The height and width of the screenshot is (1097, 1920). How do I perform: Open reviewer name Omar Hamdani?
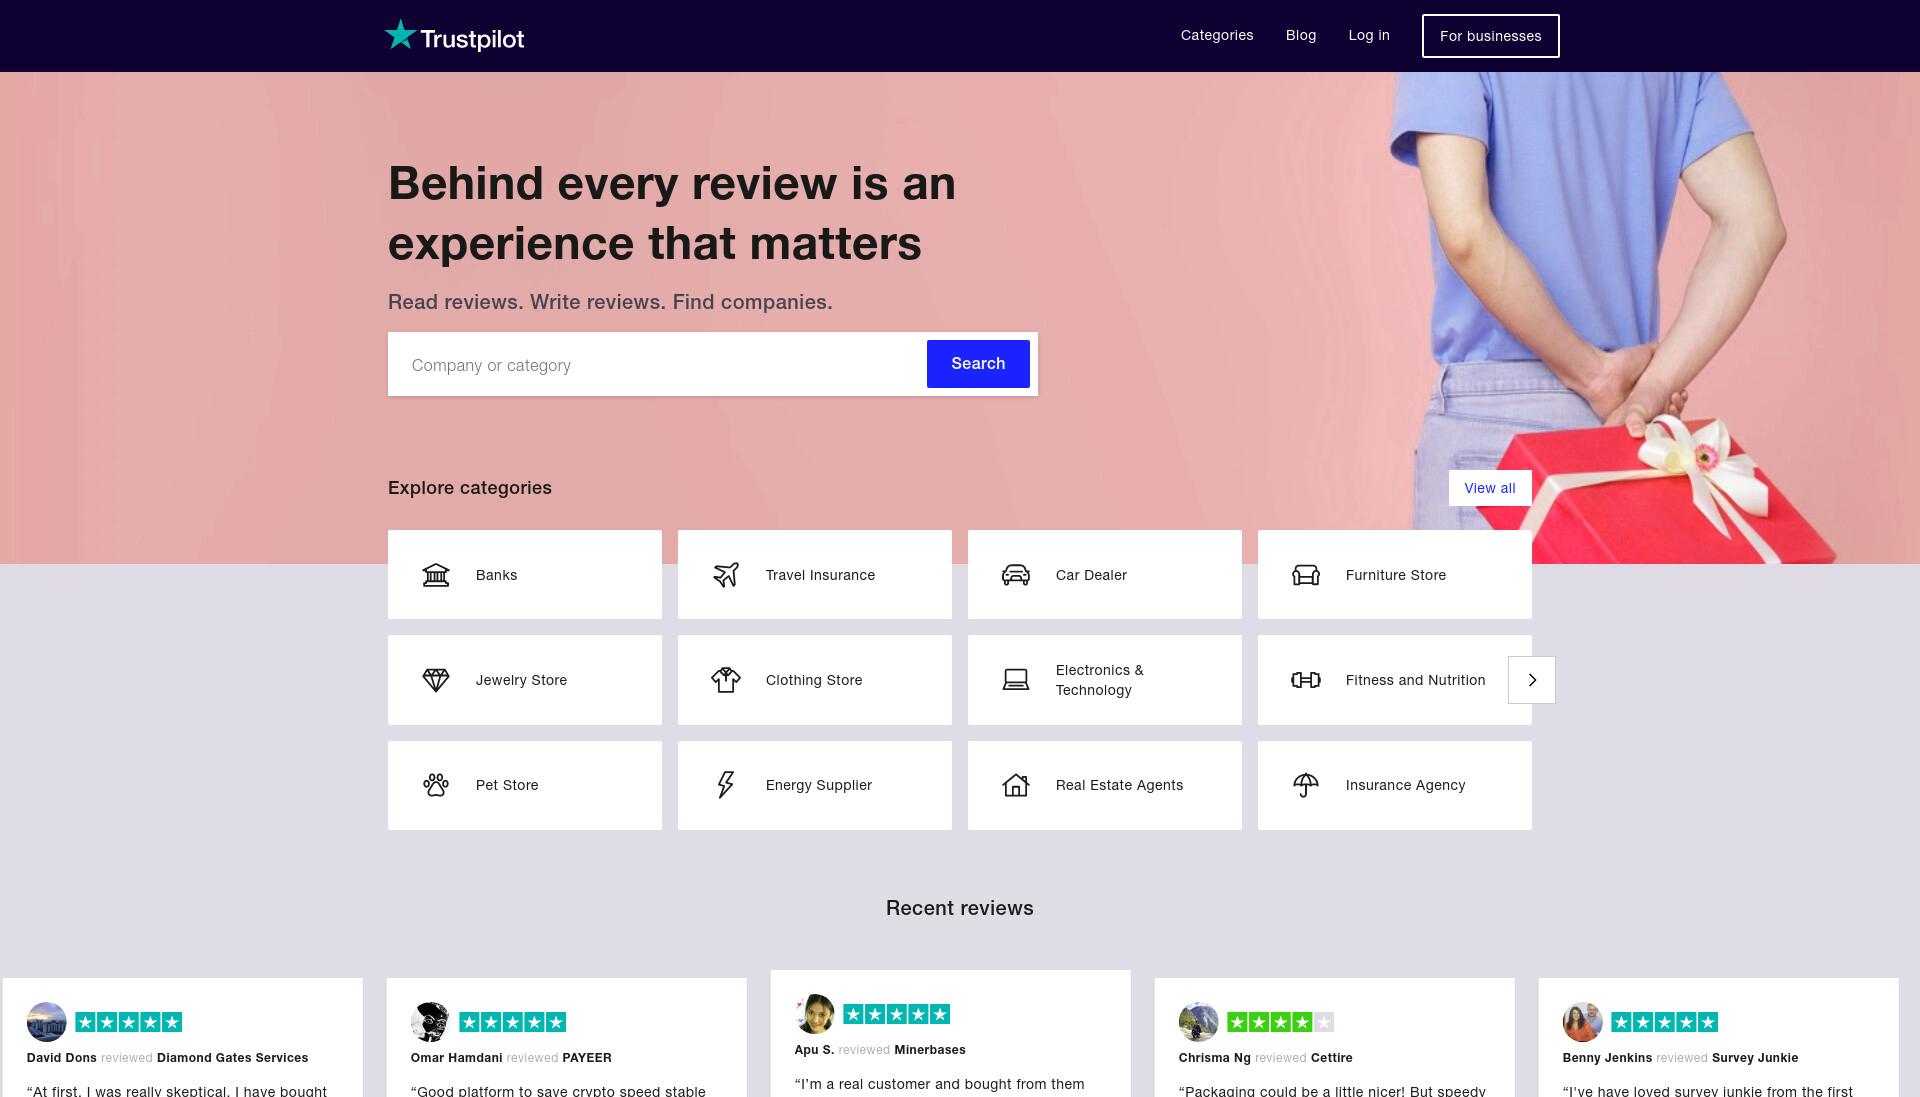(457, 1058)
